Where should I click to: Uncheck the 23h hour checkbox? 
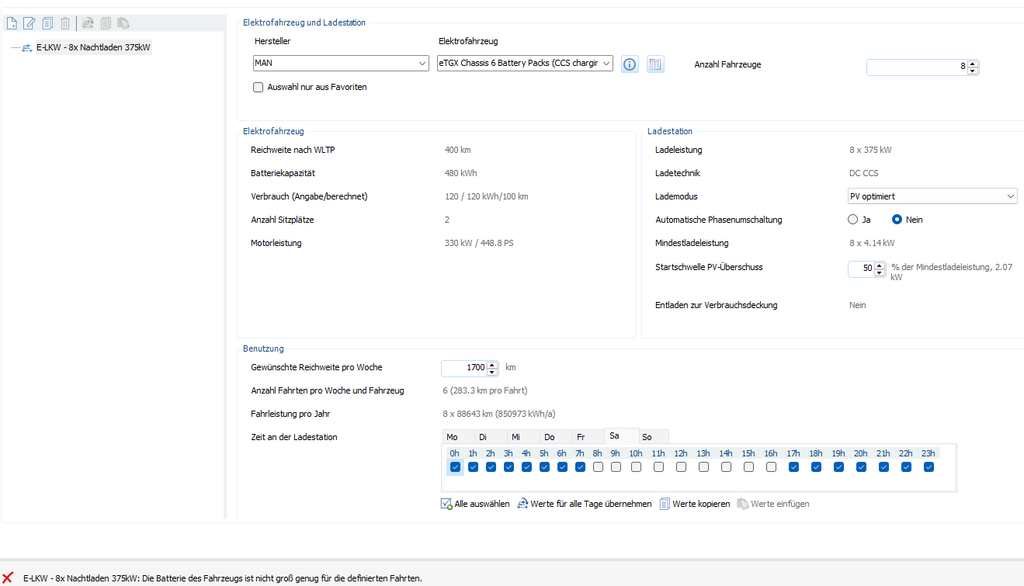(x=929, y=467)
